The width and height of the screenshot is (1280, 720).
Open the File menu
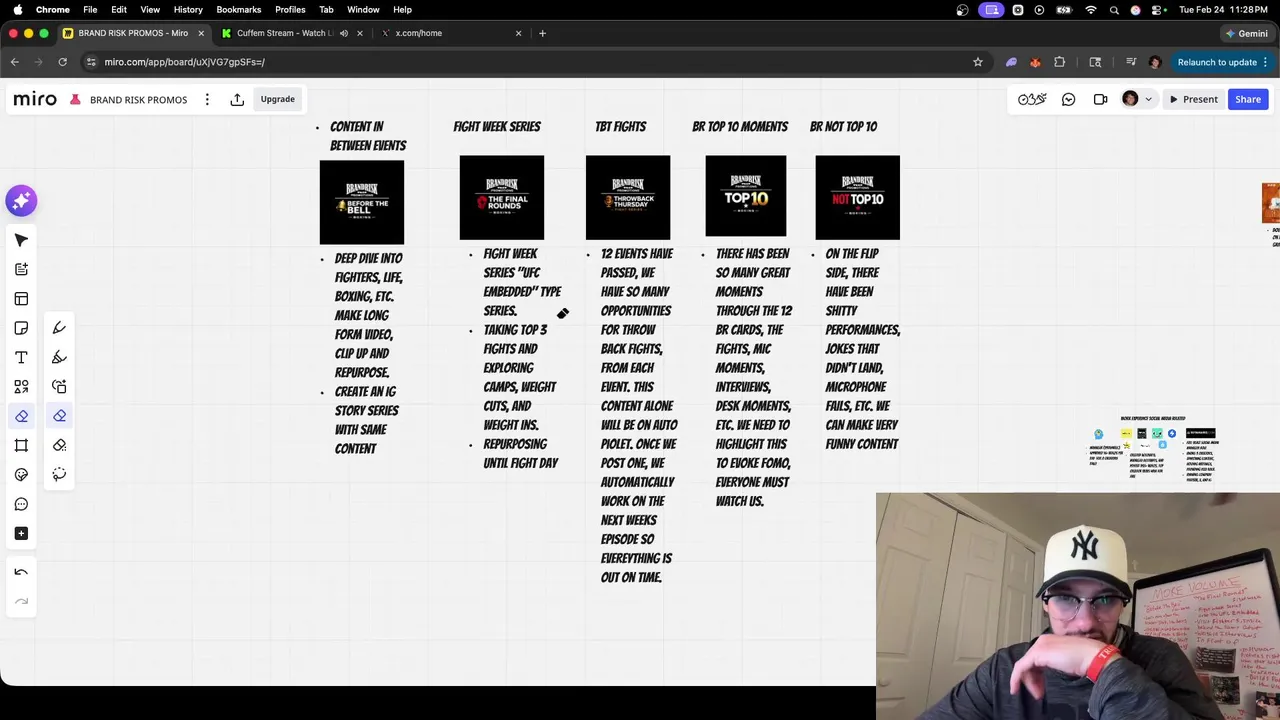pos(90,9)
